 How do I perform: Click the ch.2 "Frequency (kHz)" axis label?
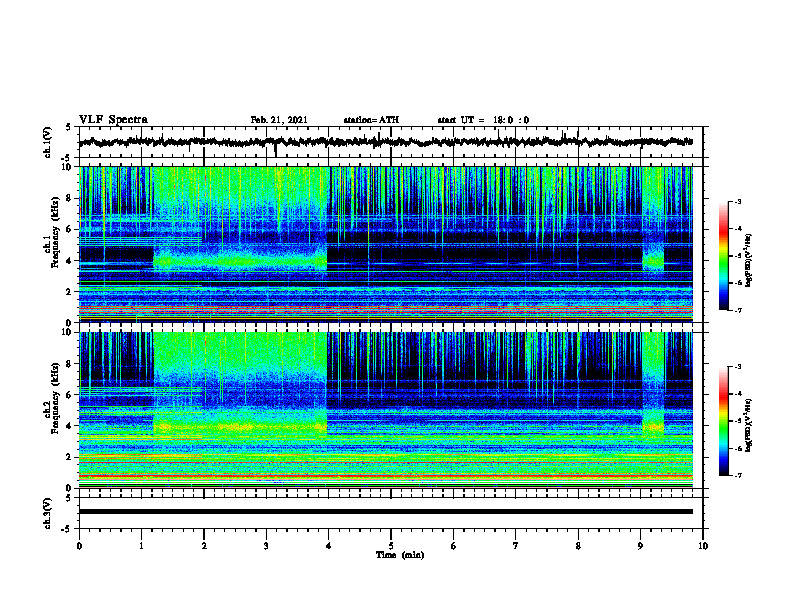54,398
